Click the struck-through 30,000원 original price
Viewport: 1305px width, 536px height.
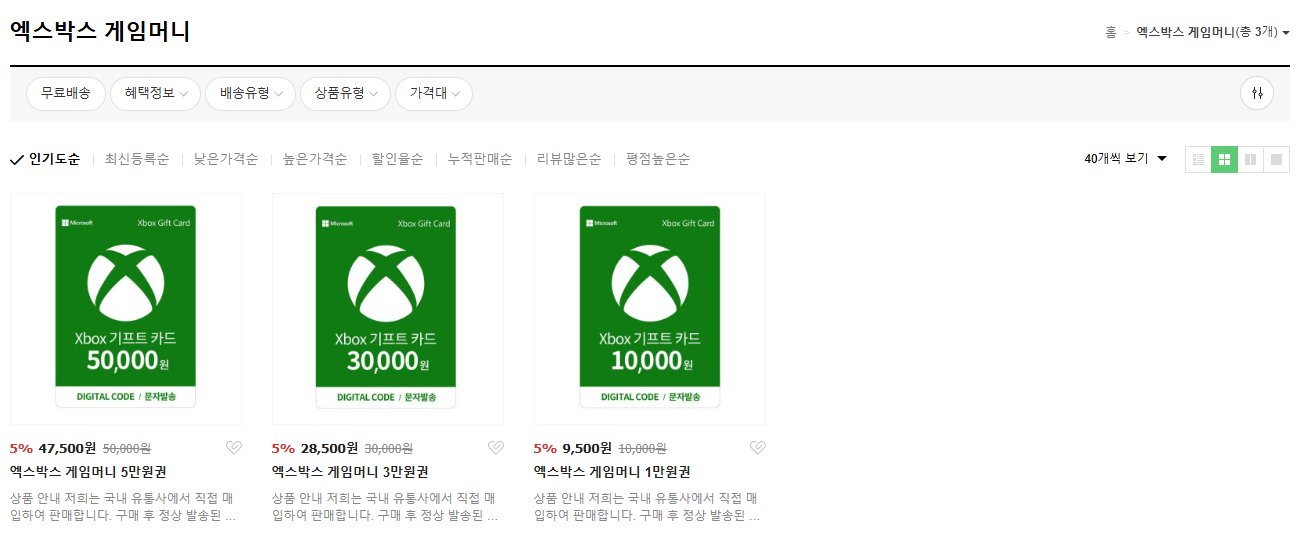point(389,449)
